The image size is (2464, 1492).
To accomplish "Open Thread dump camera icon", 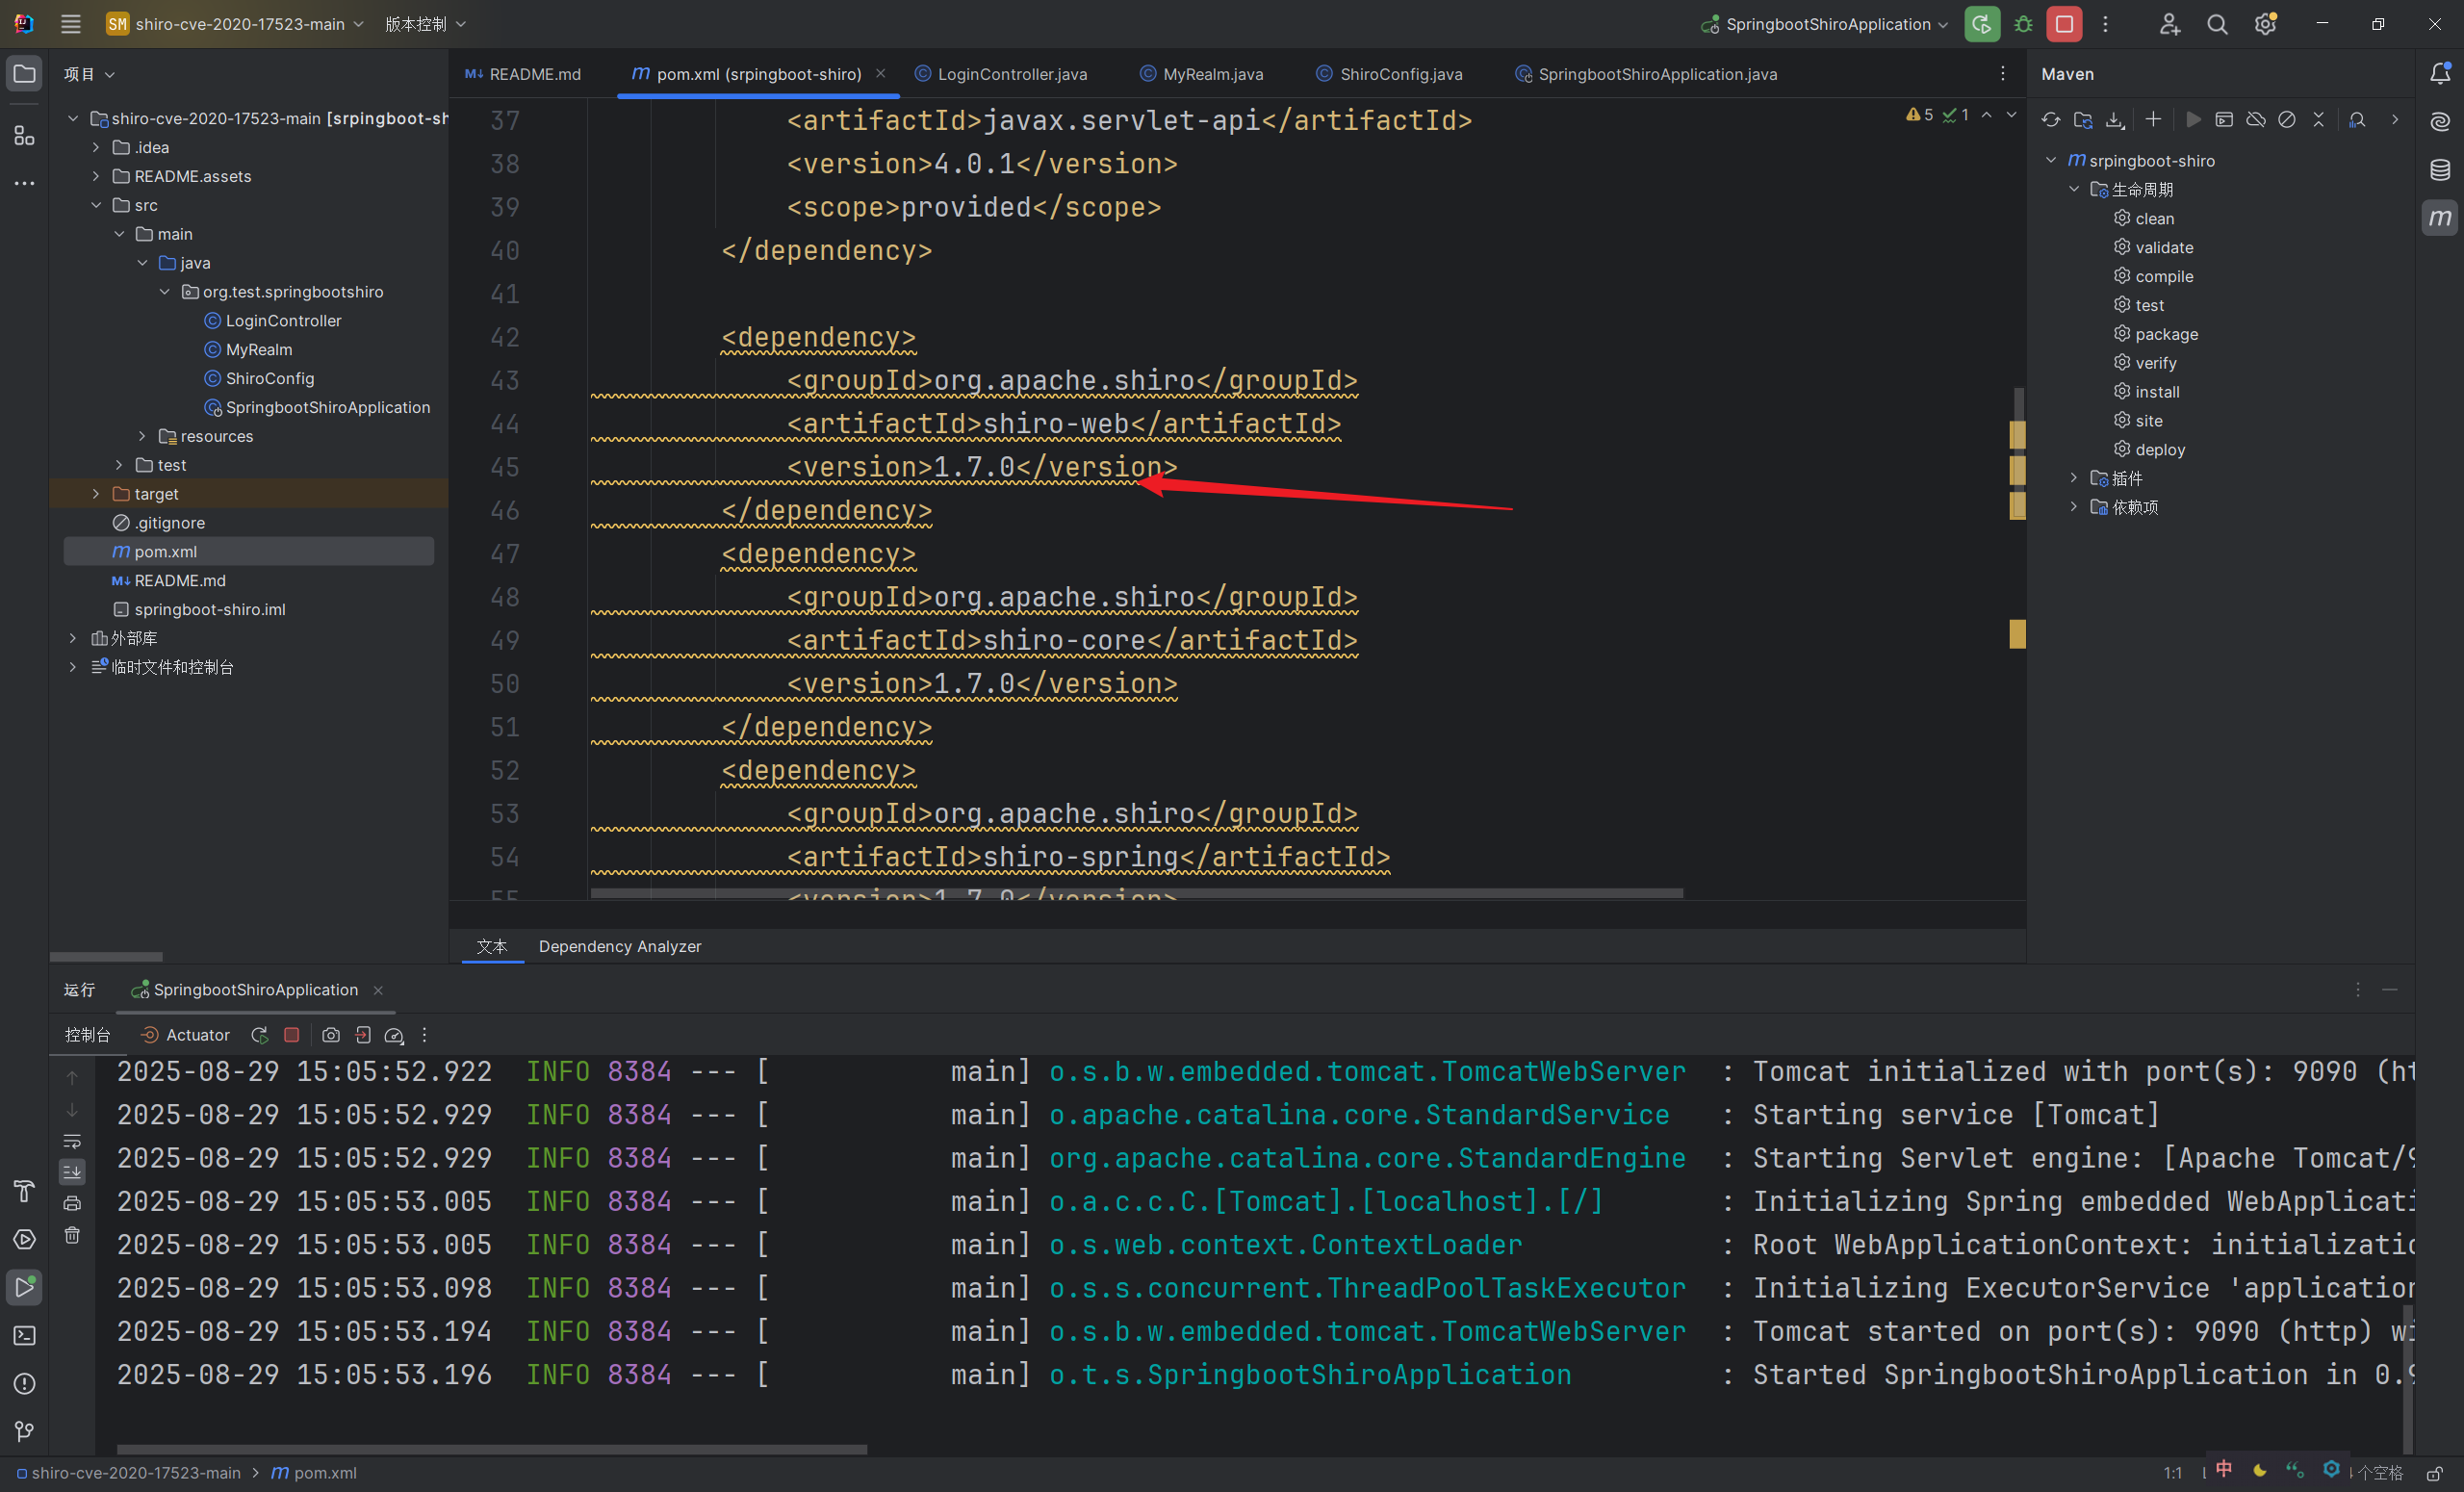I will click(x=331, y=1035).
